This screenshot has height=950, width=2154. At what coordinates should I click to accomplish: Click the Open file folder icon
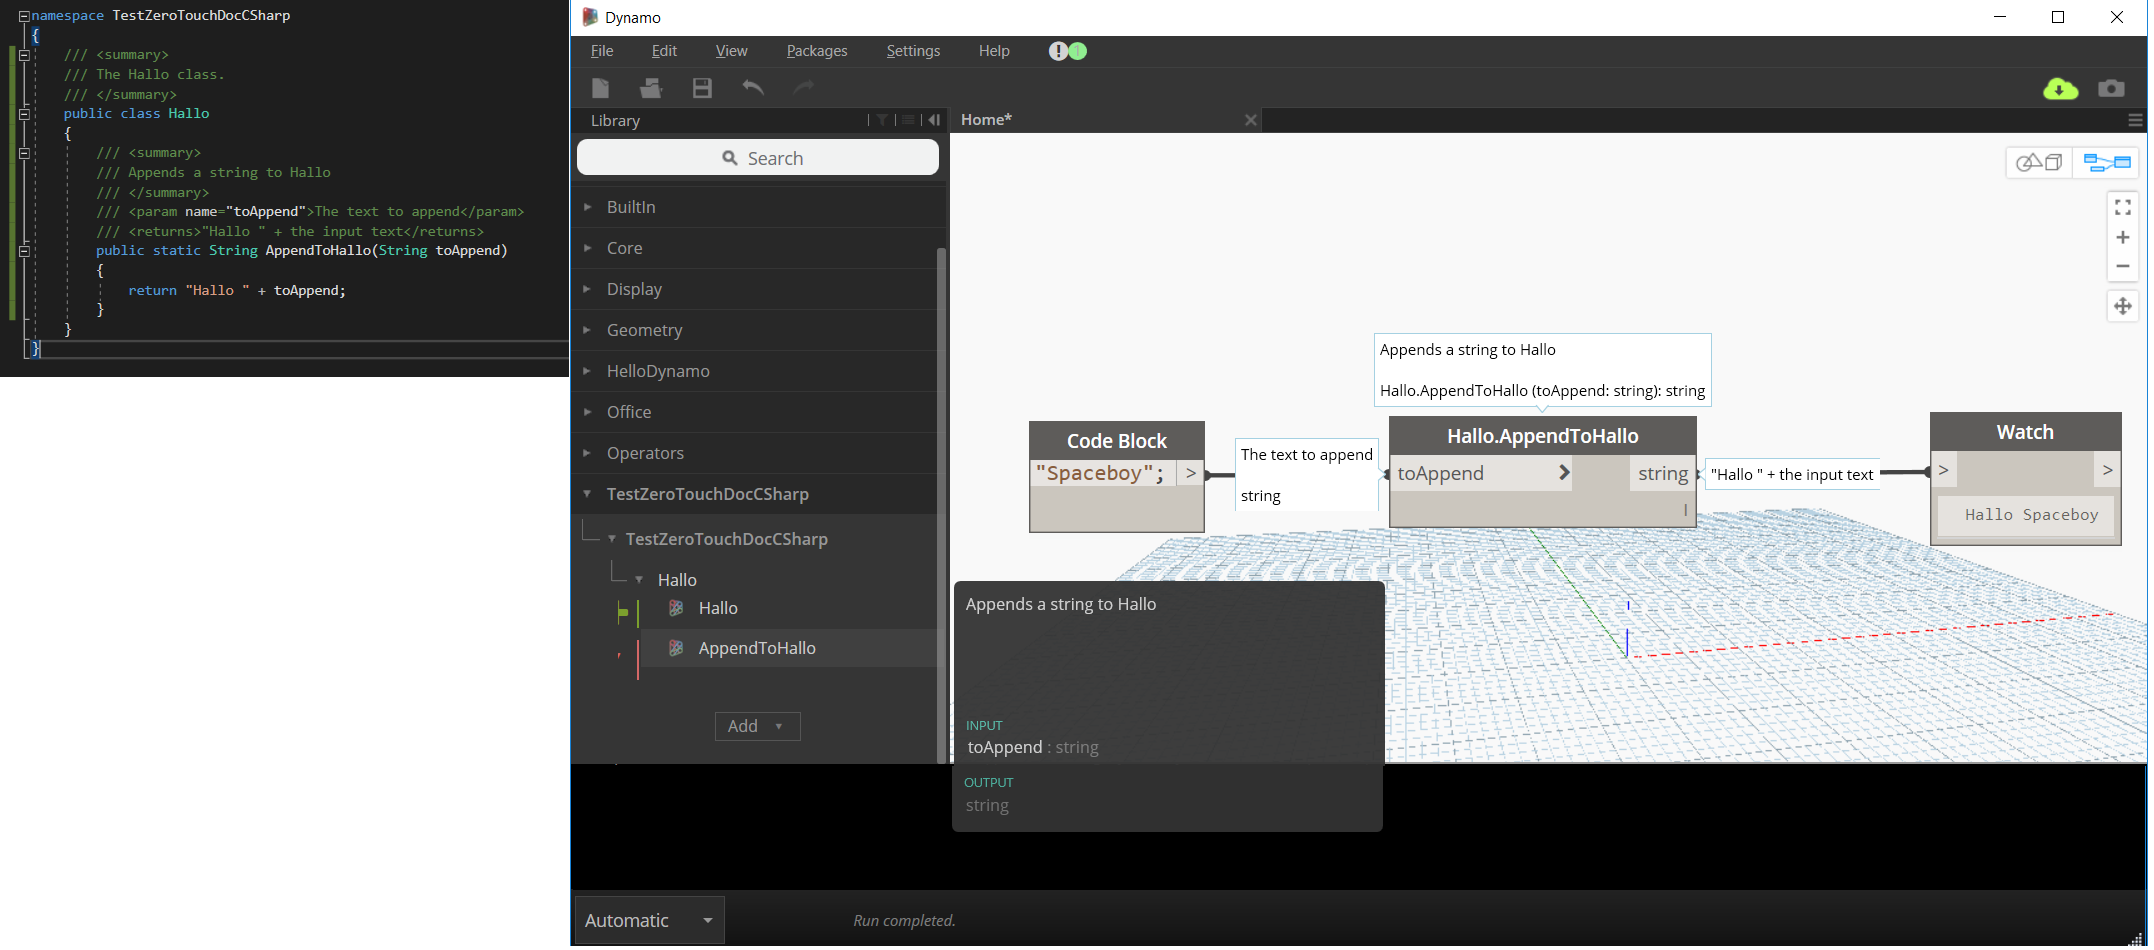point(651,88)
